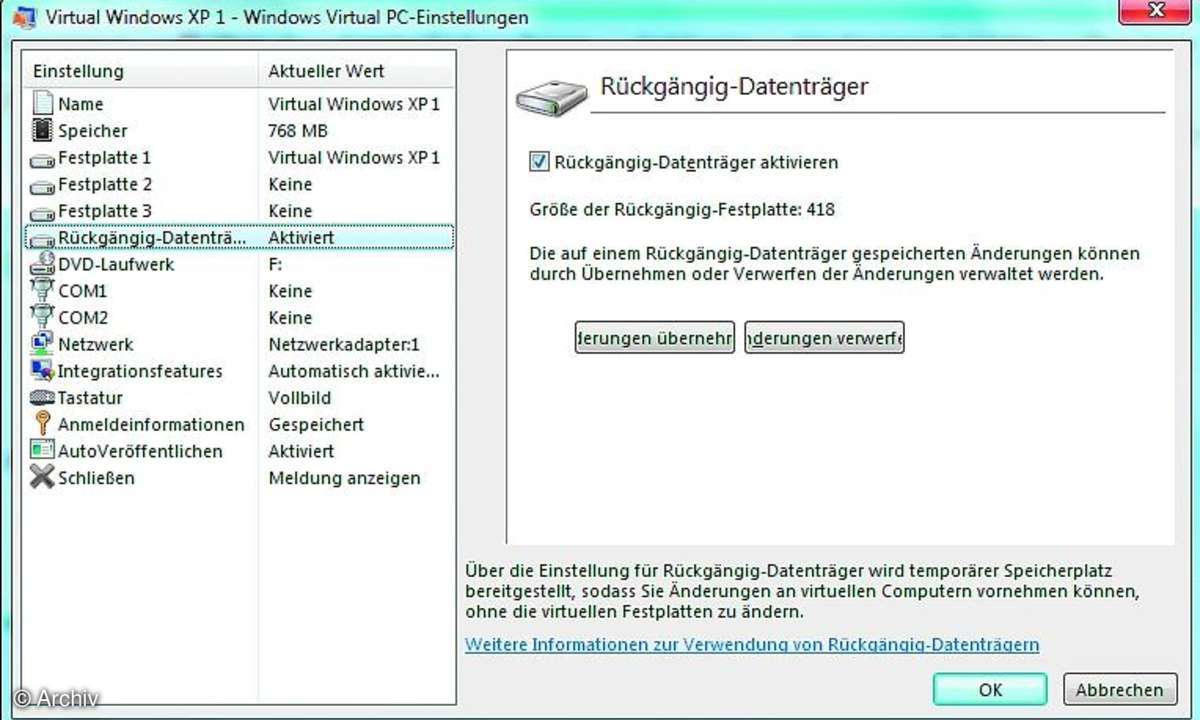The width and height of the screenshot is (1200, 720).
Task: Select the Festplatte 3 setting
Action: coord(240,212)
